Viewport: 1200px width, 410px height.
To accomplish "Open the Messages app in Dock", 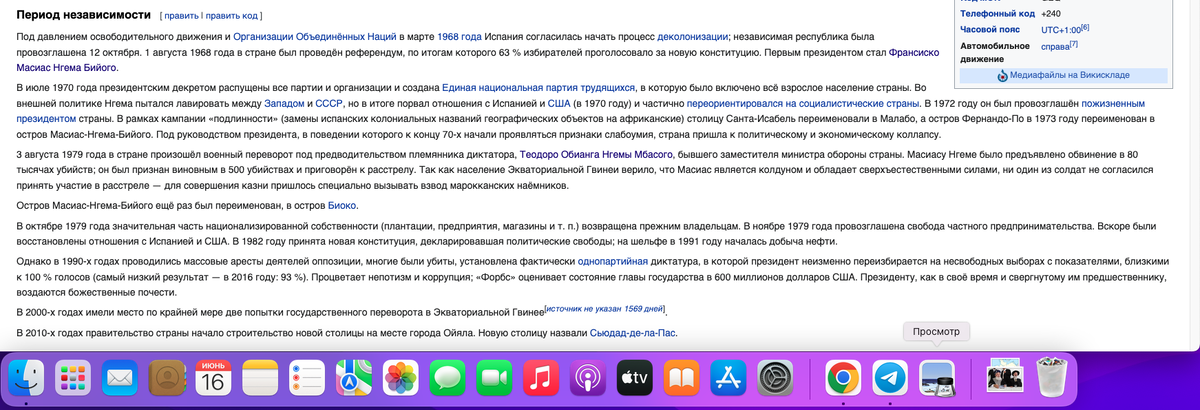I will point(448,378).
